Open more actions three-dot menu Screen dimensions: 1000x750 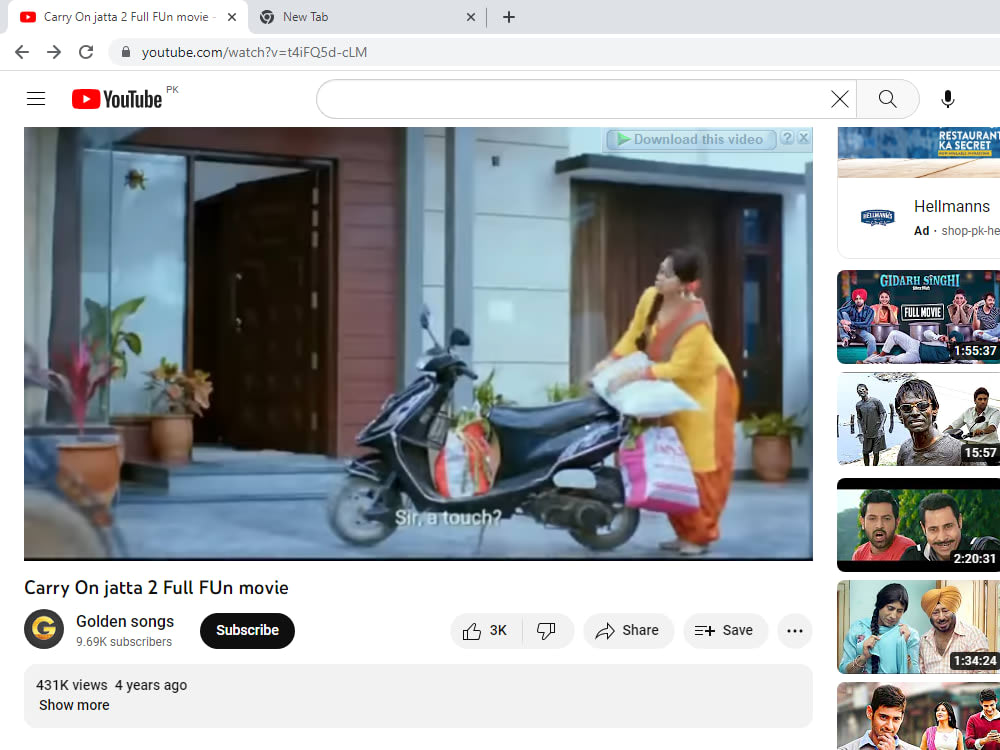[x=795, y=631]
